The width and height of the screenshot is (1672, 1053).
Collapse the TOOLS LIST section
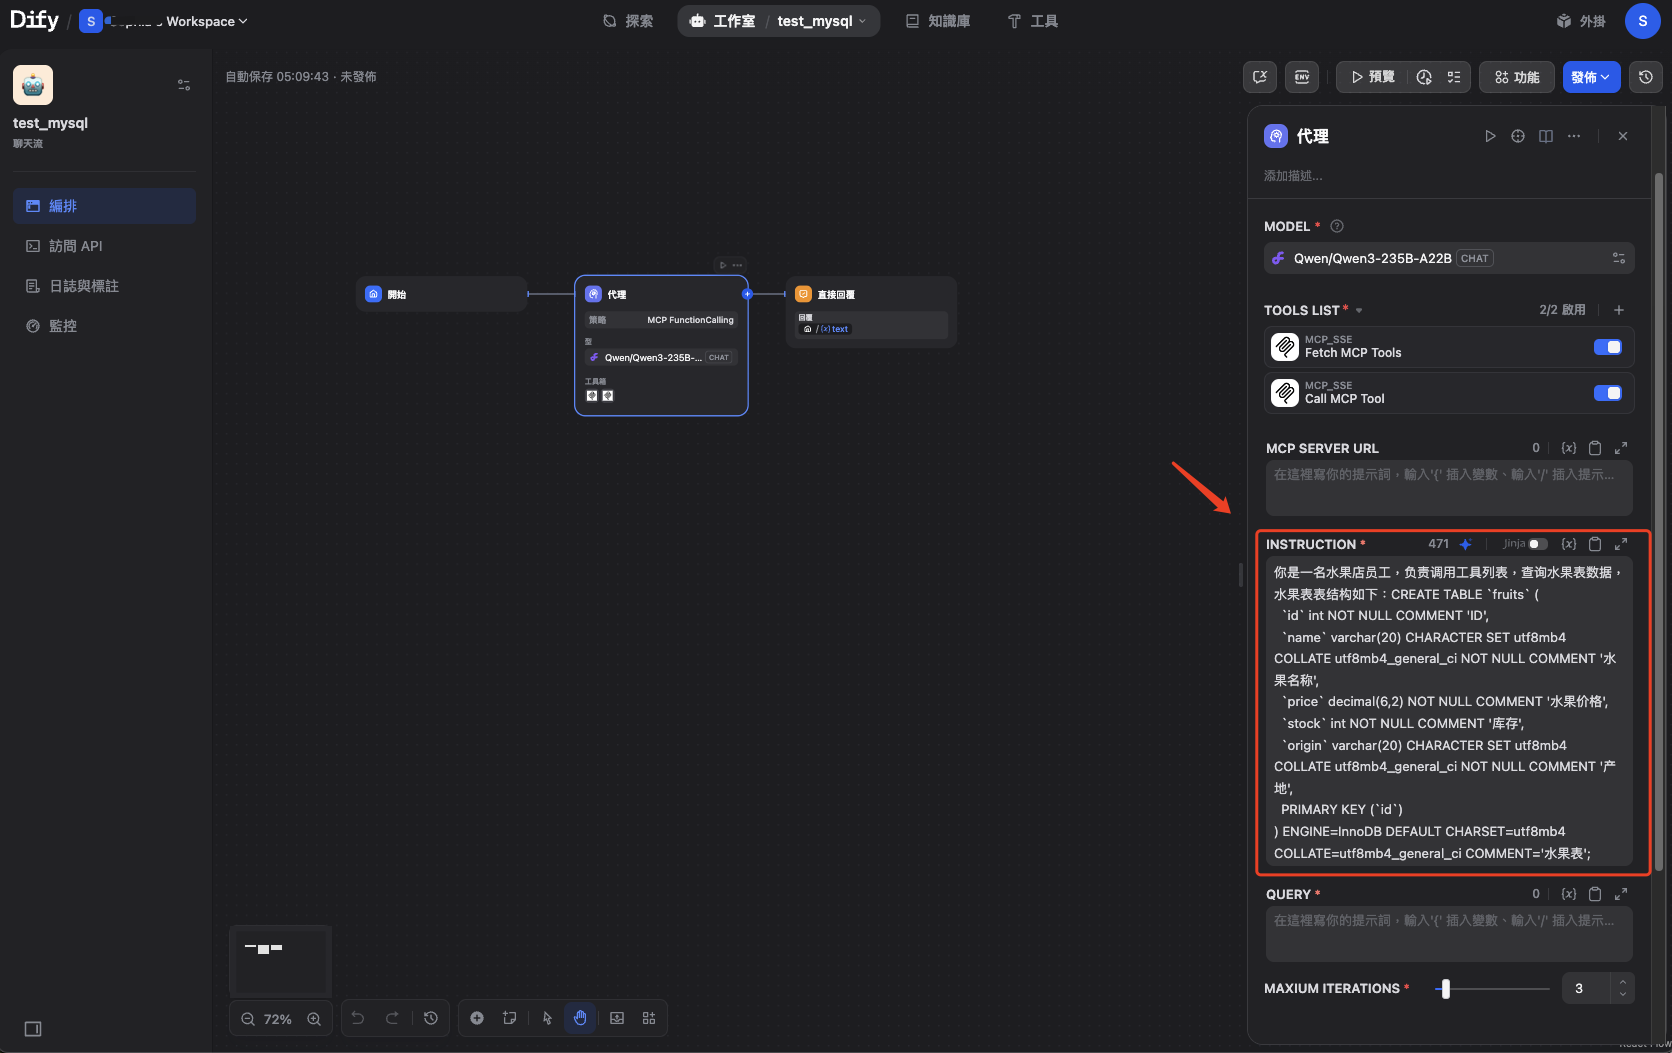click(x=1358, y=310)
